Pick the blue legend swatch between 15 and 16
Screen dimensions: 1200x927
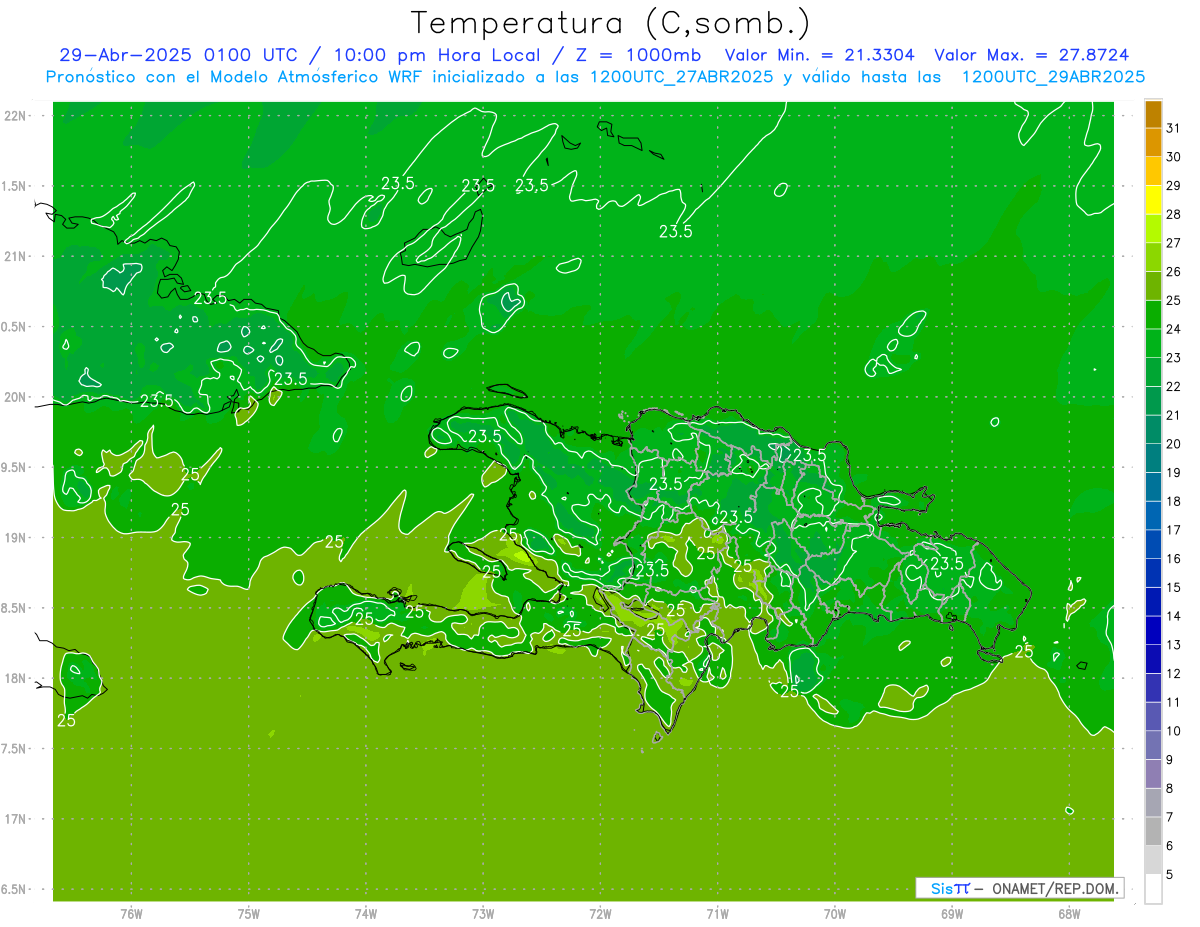click(1153, 573)
